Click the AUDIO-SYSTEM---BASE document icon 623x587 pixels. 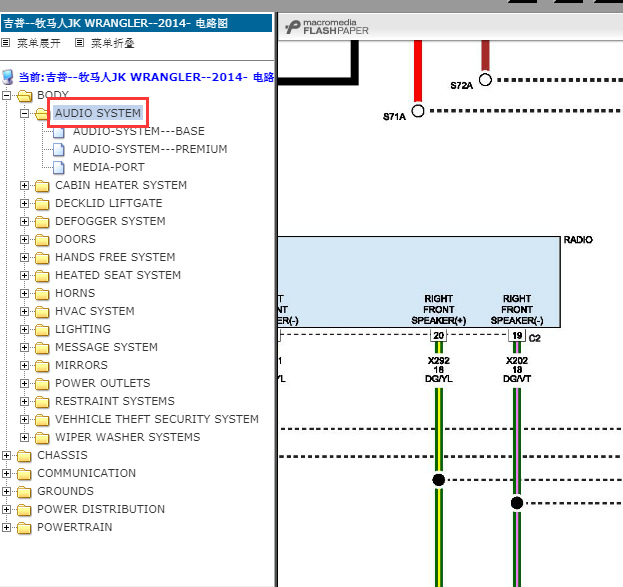pos(59,132)
